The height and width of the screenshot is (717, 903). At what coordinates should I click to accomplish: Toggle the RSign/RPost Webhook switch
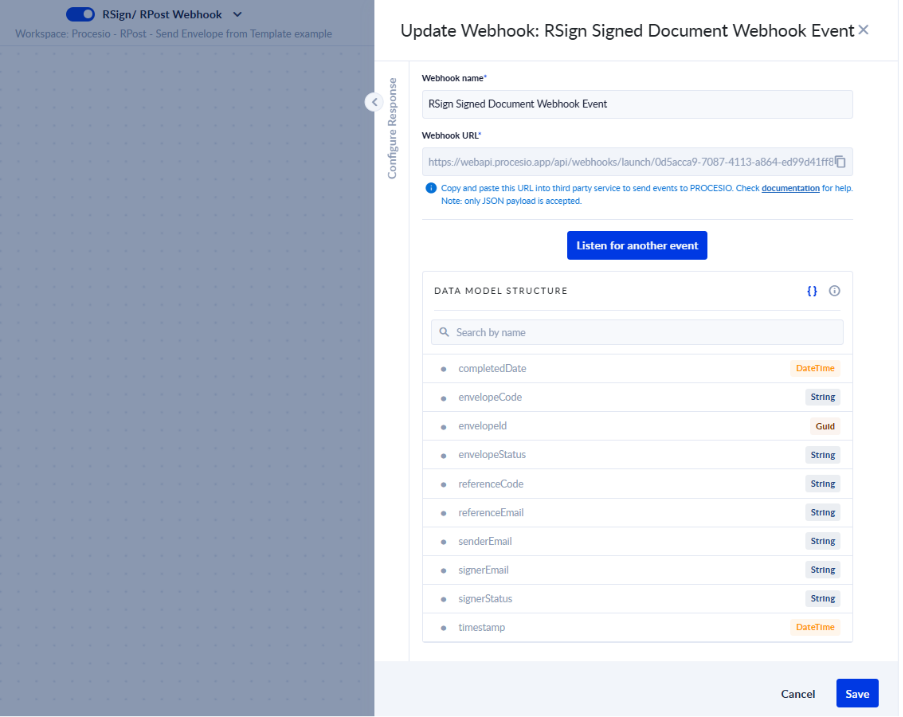(x=80, y=14)
